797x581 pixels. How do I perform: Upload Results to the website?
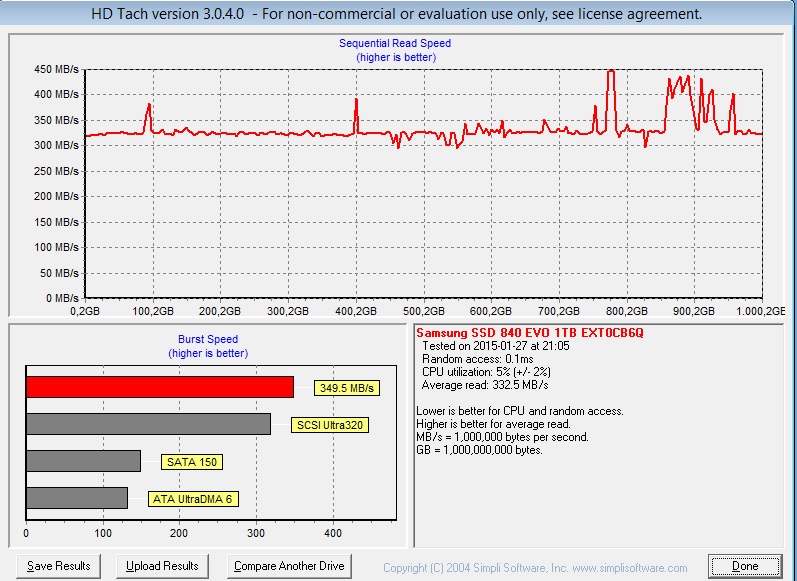click(x=162, y=566)
